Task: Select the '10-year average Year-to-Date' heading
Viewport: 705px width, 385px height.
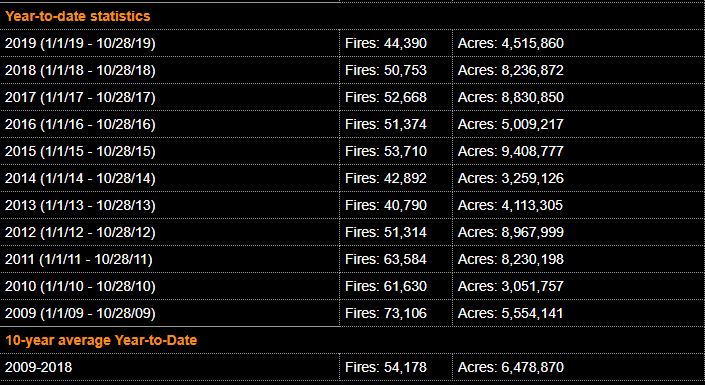Action: point(101,340)
